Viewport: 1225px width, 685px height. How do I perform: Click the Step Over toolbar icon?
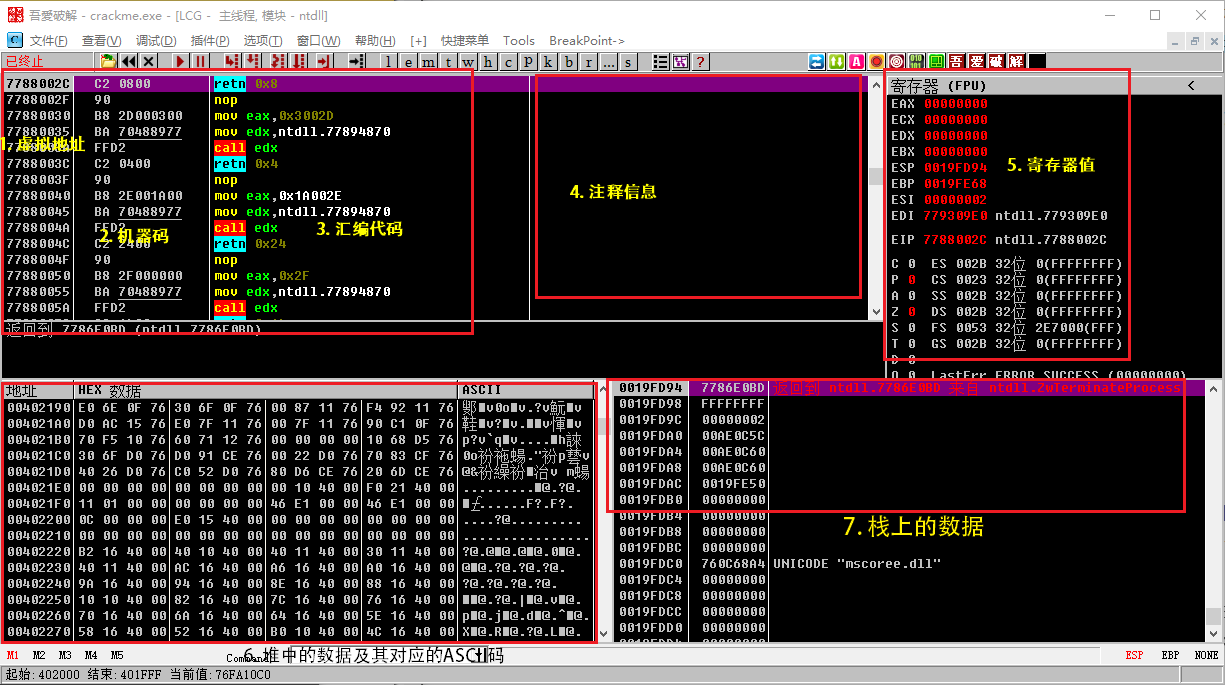[x=253, y=62]
